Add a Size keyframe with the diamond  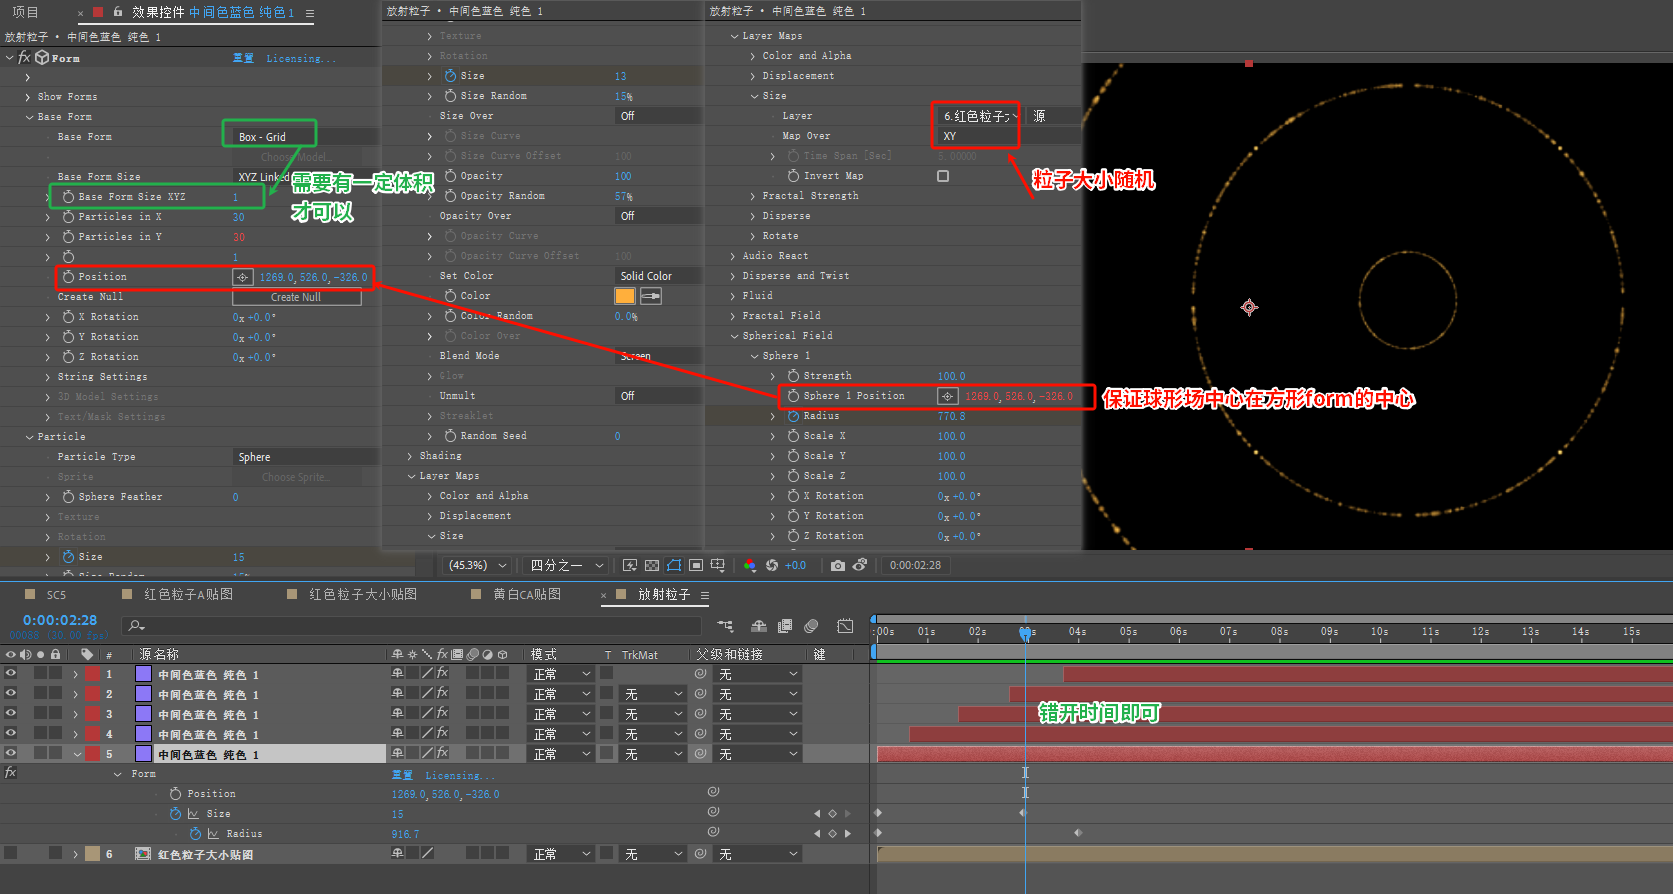pos(833,814)
